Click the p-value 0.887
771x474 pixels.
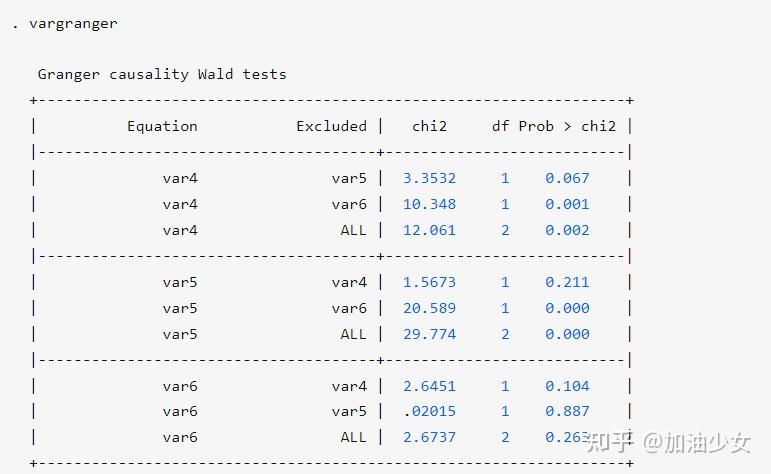click(567, 411)
